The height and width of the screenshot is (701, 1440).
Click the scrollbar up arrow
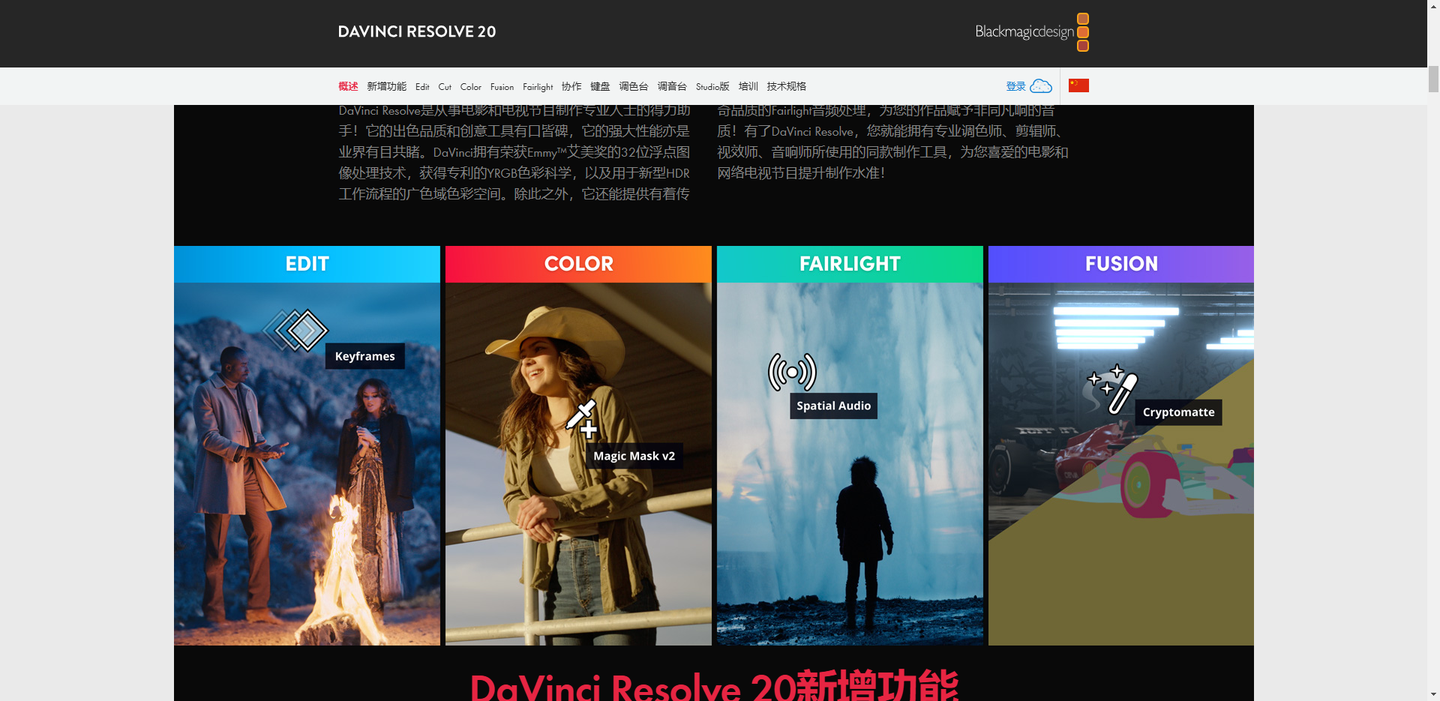[x=1433, y=7]
